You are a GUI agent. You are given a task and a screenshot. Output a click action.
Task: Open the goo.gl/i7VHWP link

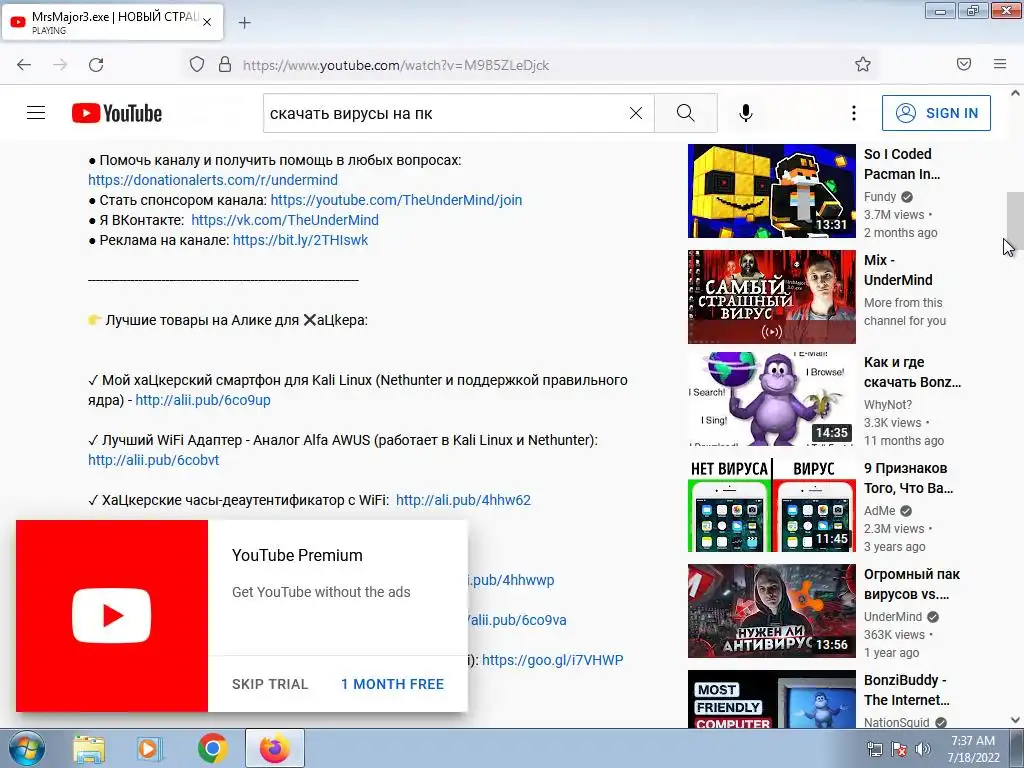[552, 660]
